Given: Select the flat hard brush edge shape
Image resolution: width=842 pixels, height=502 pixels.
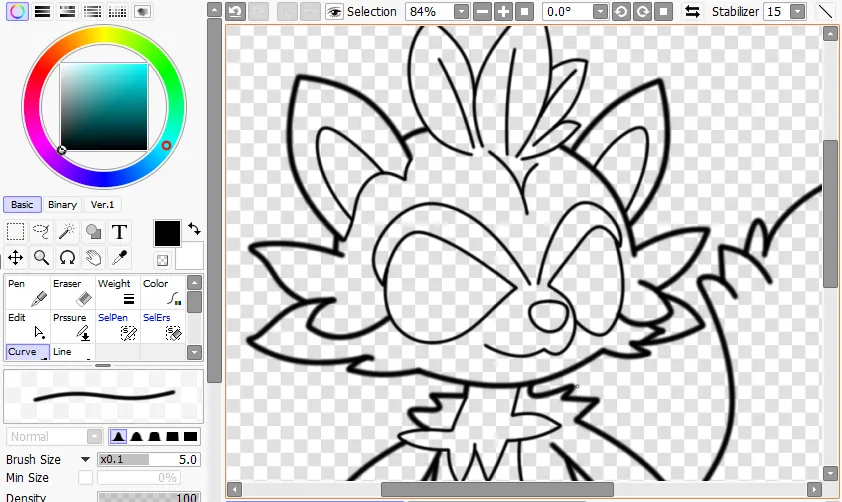Looking at the screenshot, I should click(191, 436).
